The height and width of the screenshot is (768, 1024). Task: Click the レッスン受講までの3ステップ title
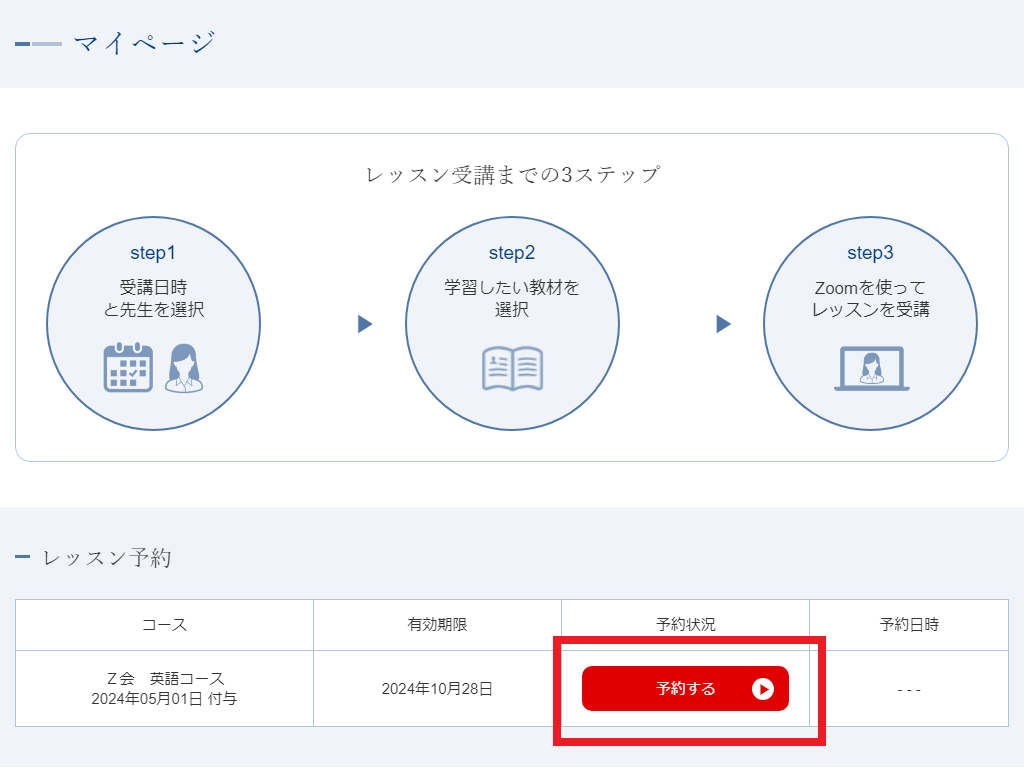coord(512,175)
